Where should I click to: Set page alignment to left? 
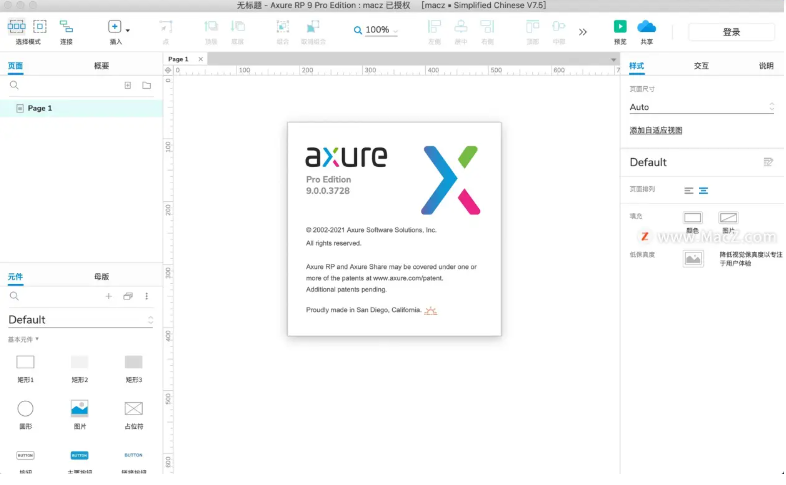click(688, 190)
